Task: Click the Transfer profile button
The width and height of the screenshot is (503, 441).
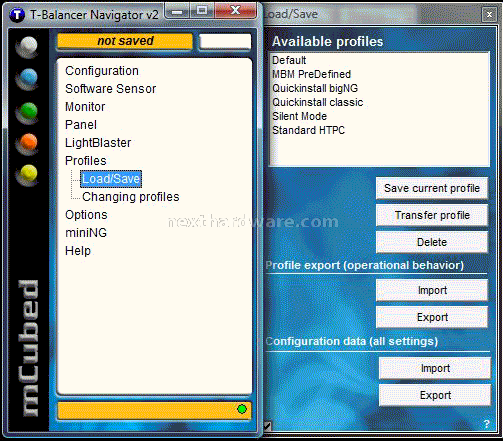Action: coord(432,215)
